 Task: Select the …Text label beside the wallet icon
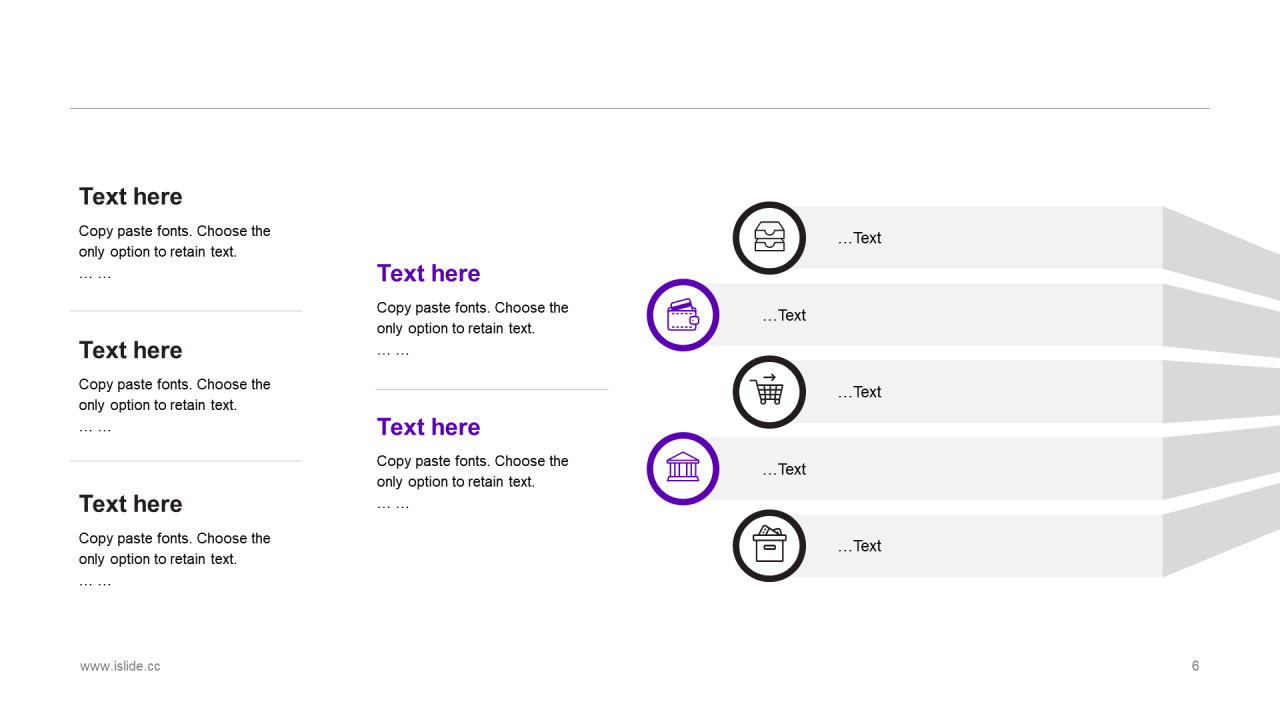coord(784,315)
